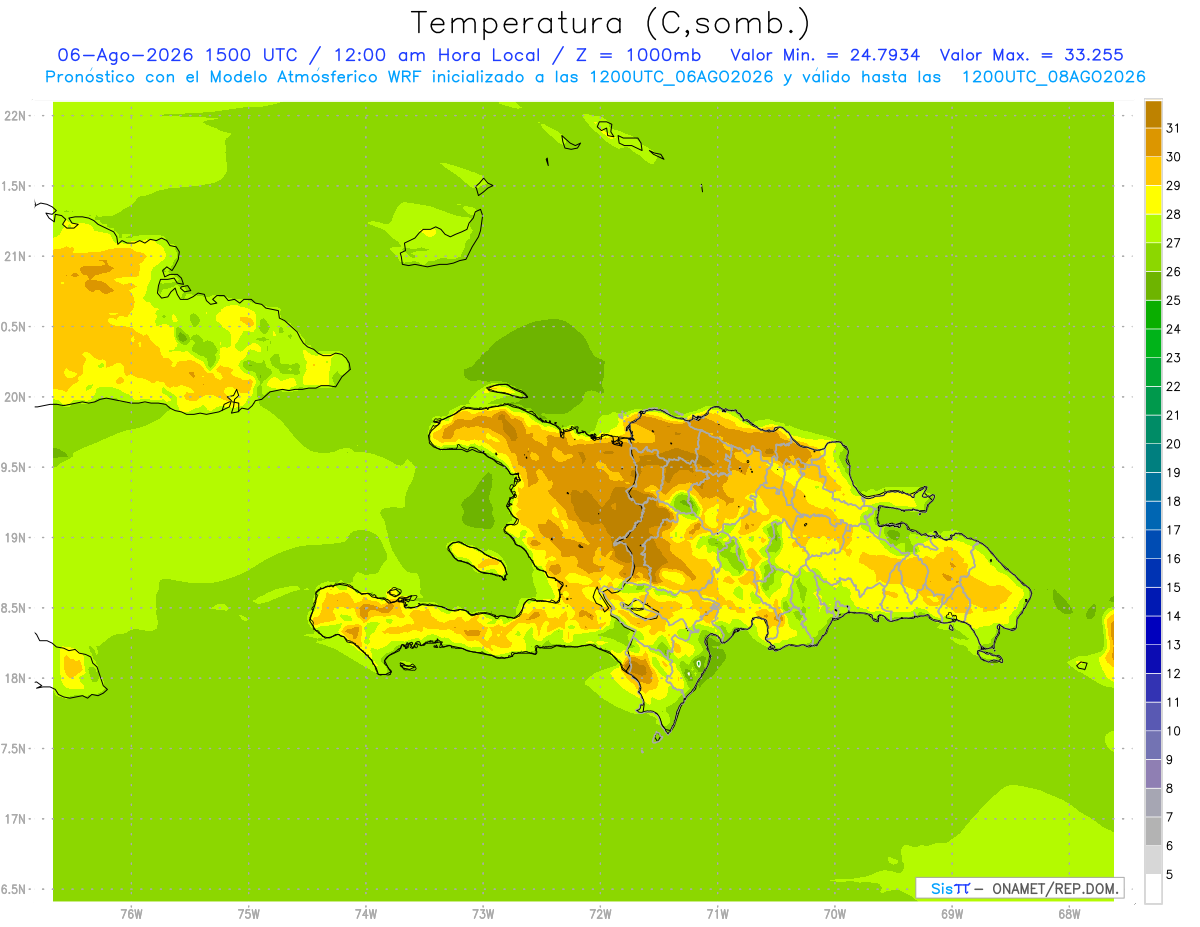
Task: Click the "Temperatura (C,somb.)" title
Action: (x=611, y=23)
